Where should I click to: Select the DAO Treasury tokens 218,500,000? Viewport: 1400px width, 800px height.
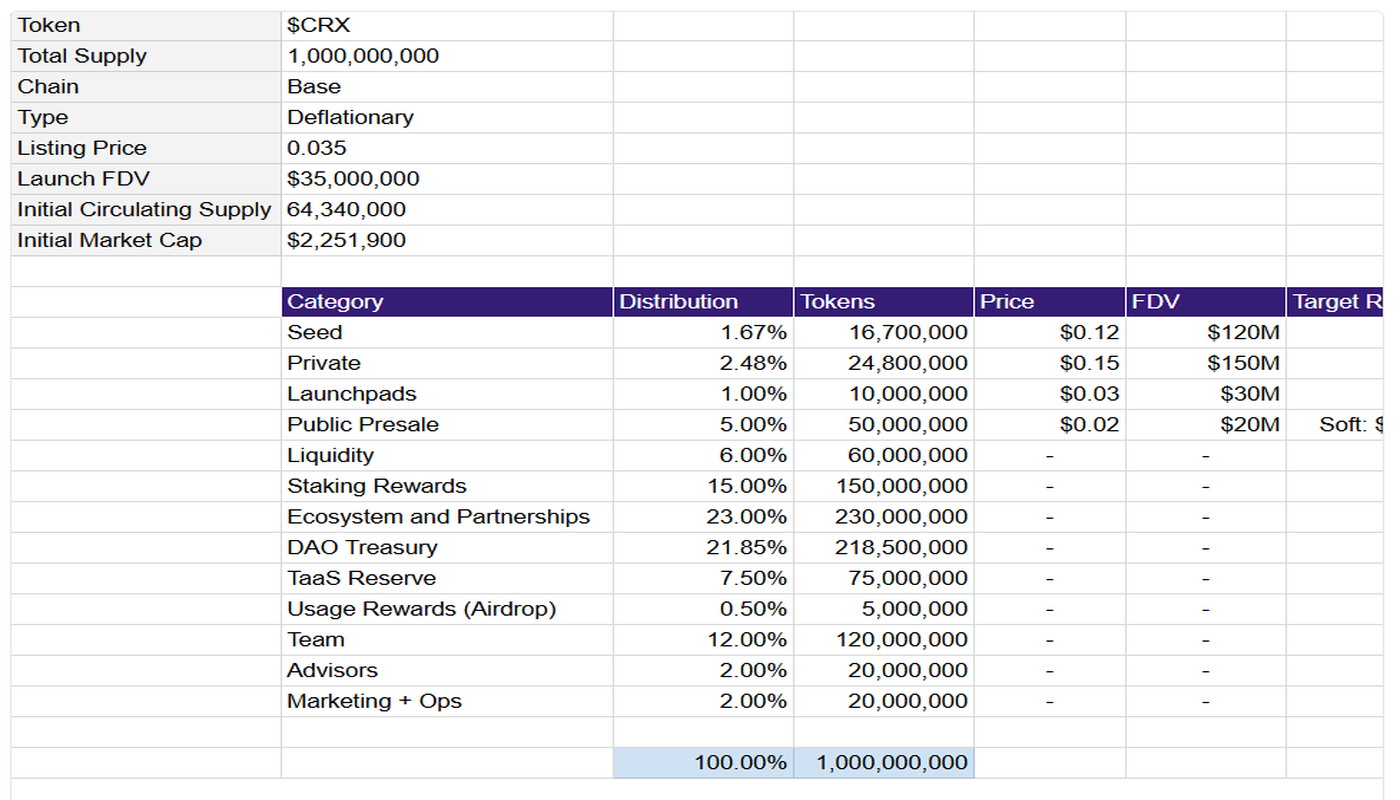pos(884,548)
